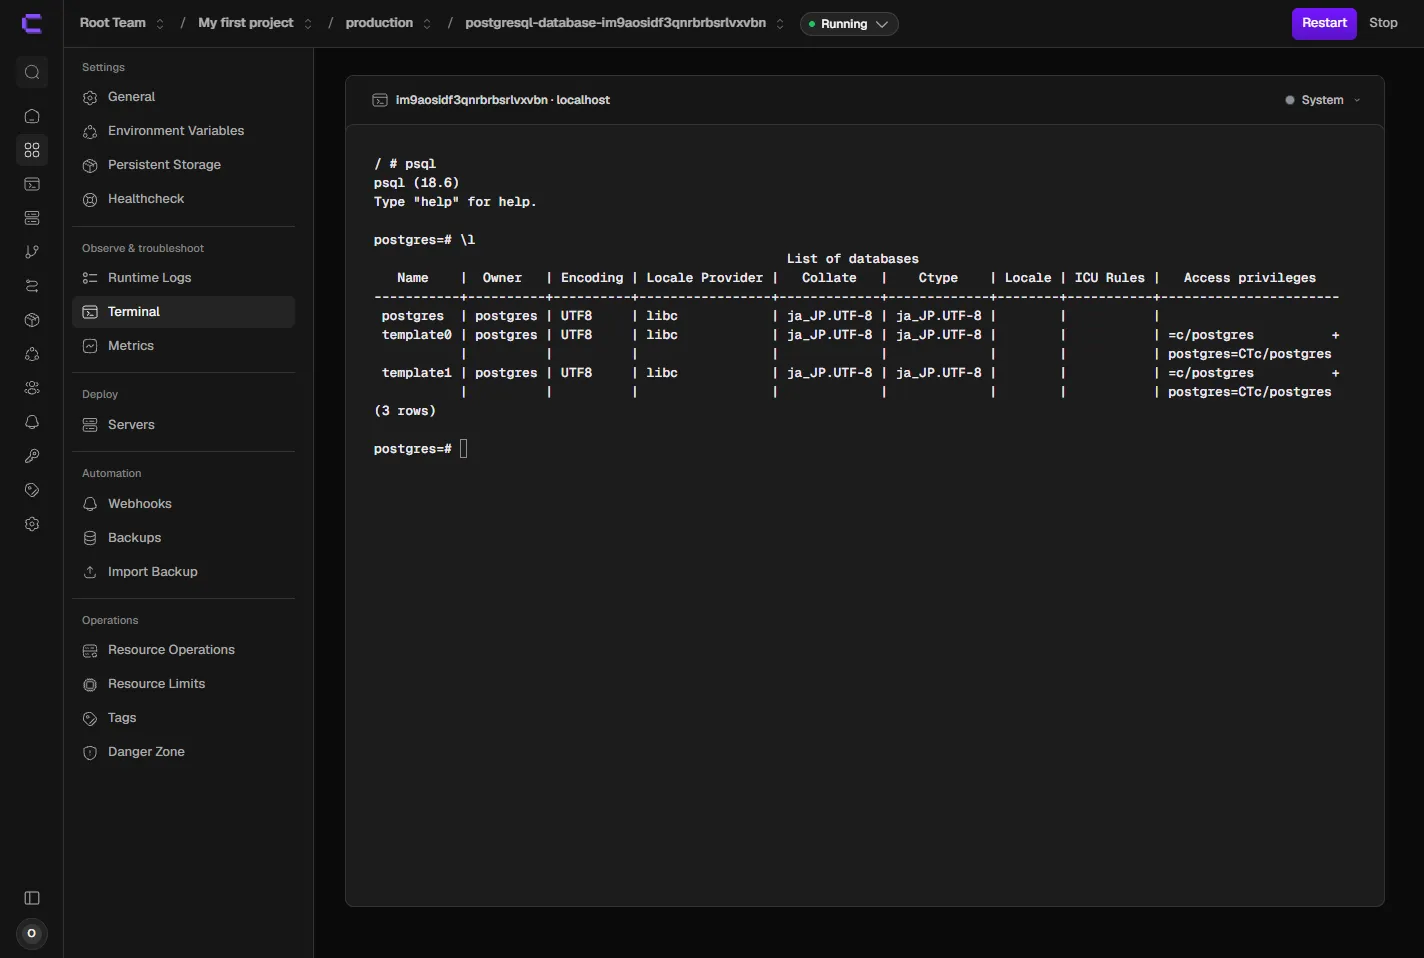Open Servers under Deploy
Screen dimensions: 1424x958
click(183, 425)
